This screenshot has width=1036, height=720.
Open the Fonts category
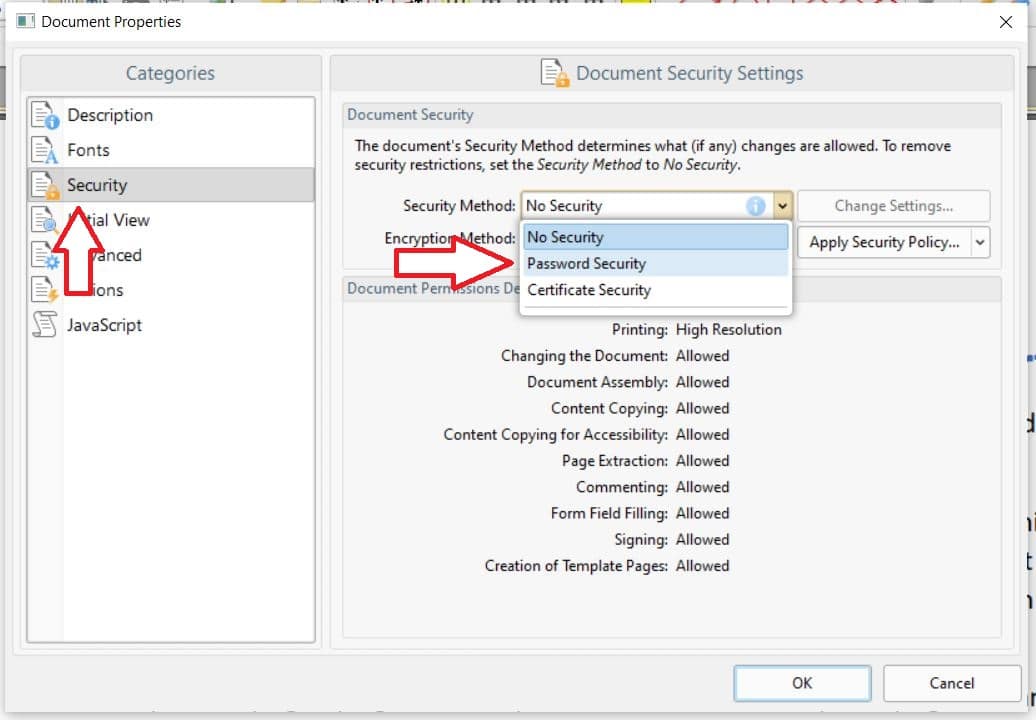pos(170,150)
